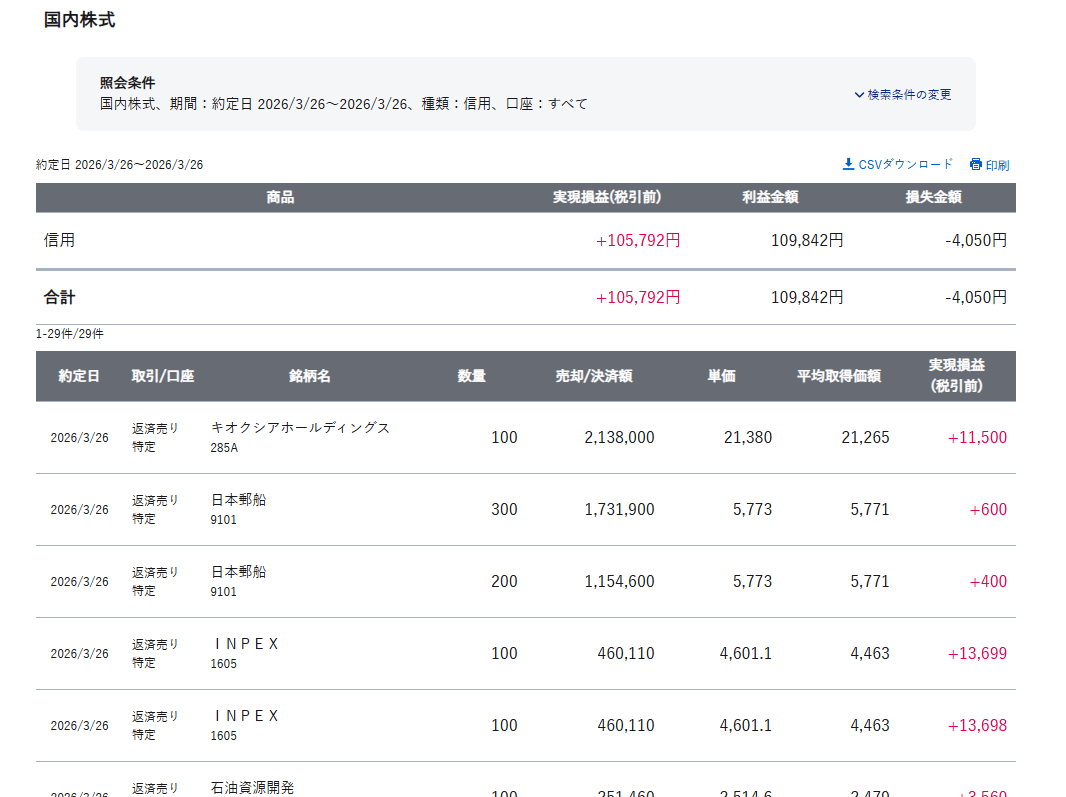1066x797 pixels.
Task: Click the 取引/口座 column header
Action: coord(163,376)
